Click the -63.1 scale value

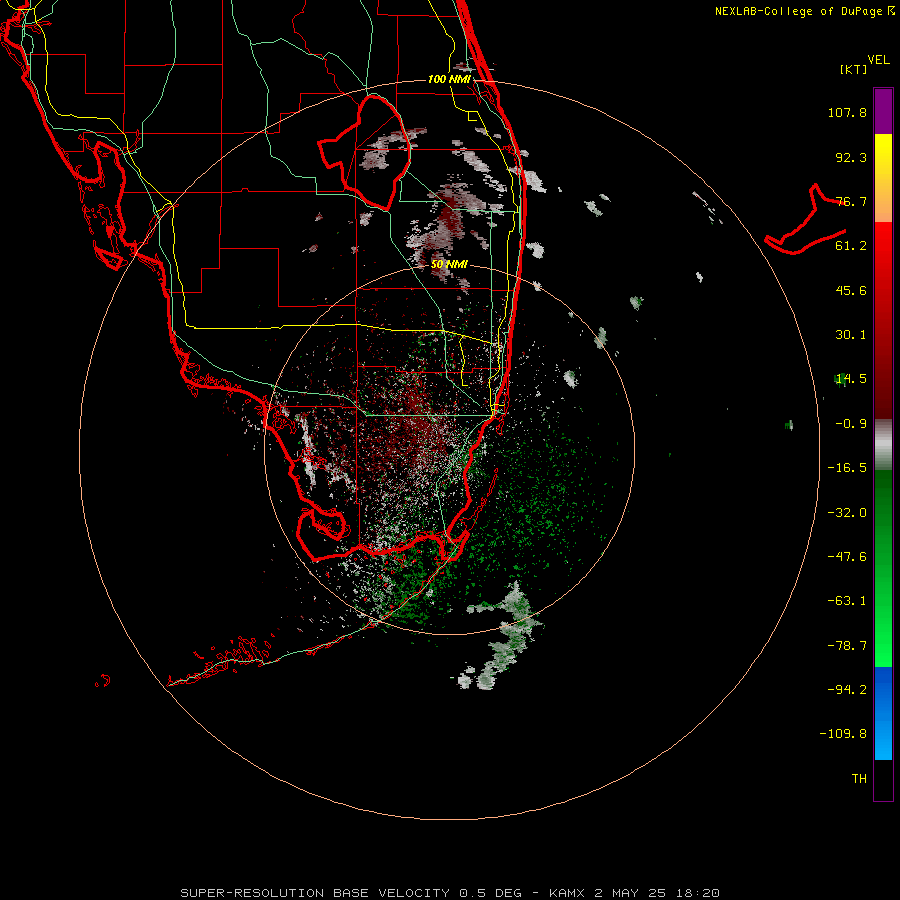[x=847, y=601]
